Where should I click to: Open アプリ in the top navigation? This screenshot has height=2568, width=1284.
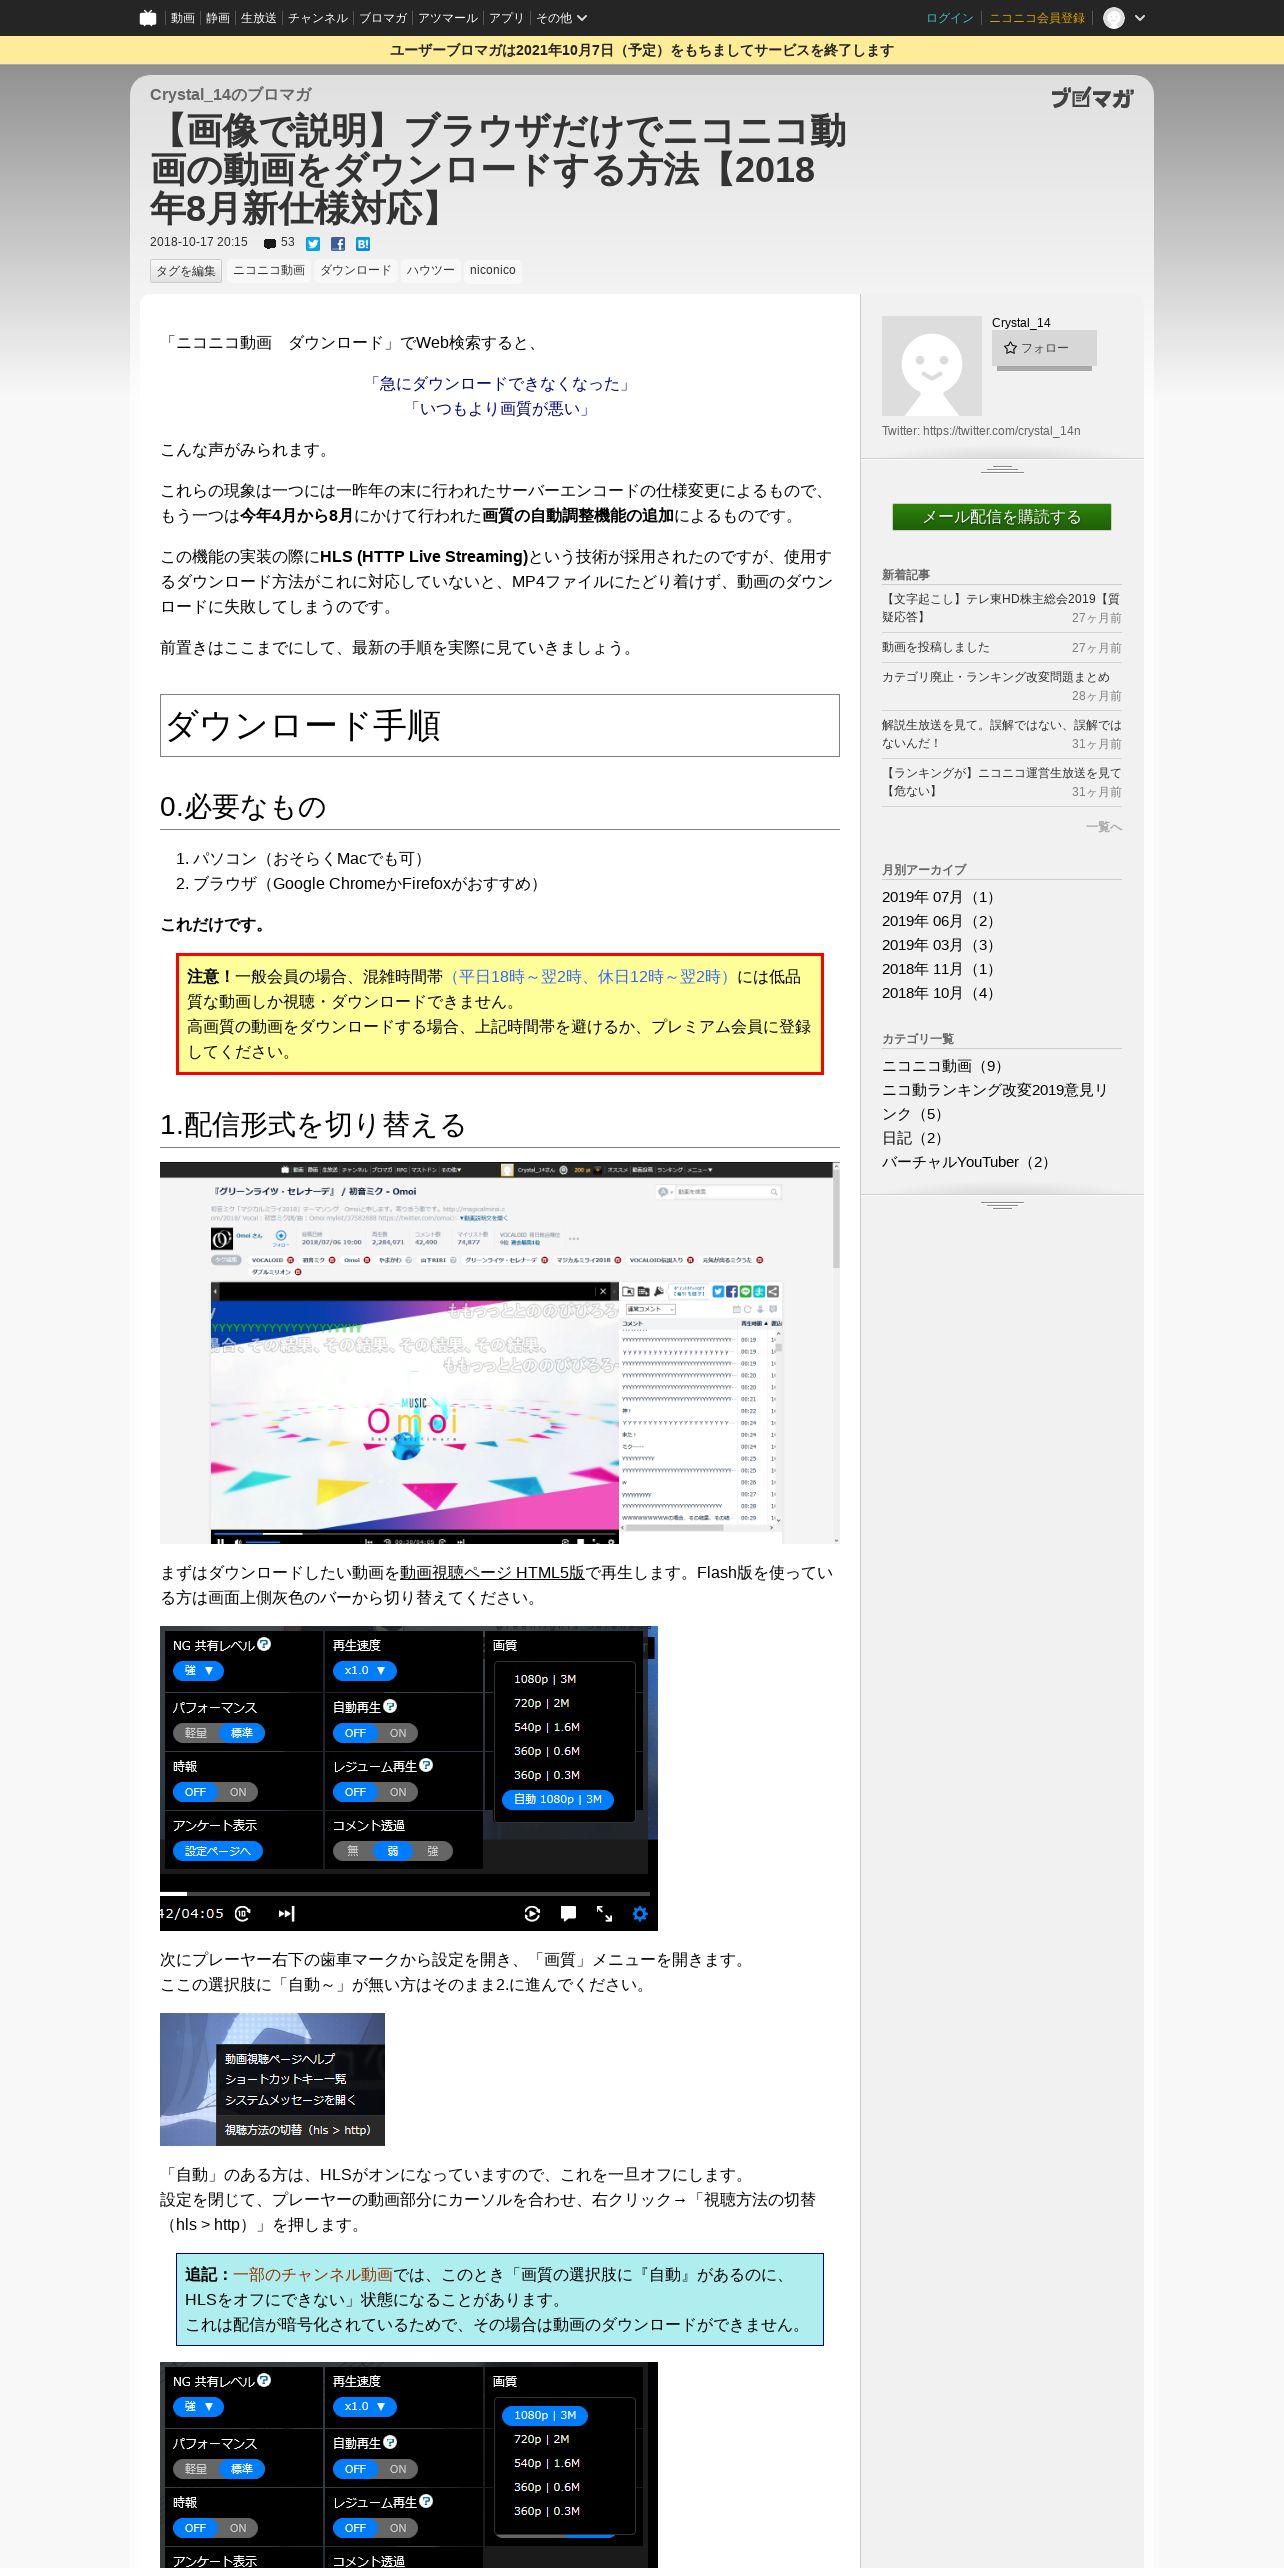(x=506, y=18)
